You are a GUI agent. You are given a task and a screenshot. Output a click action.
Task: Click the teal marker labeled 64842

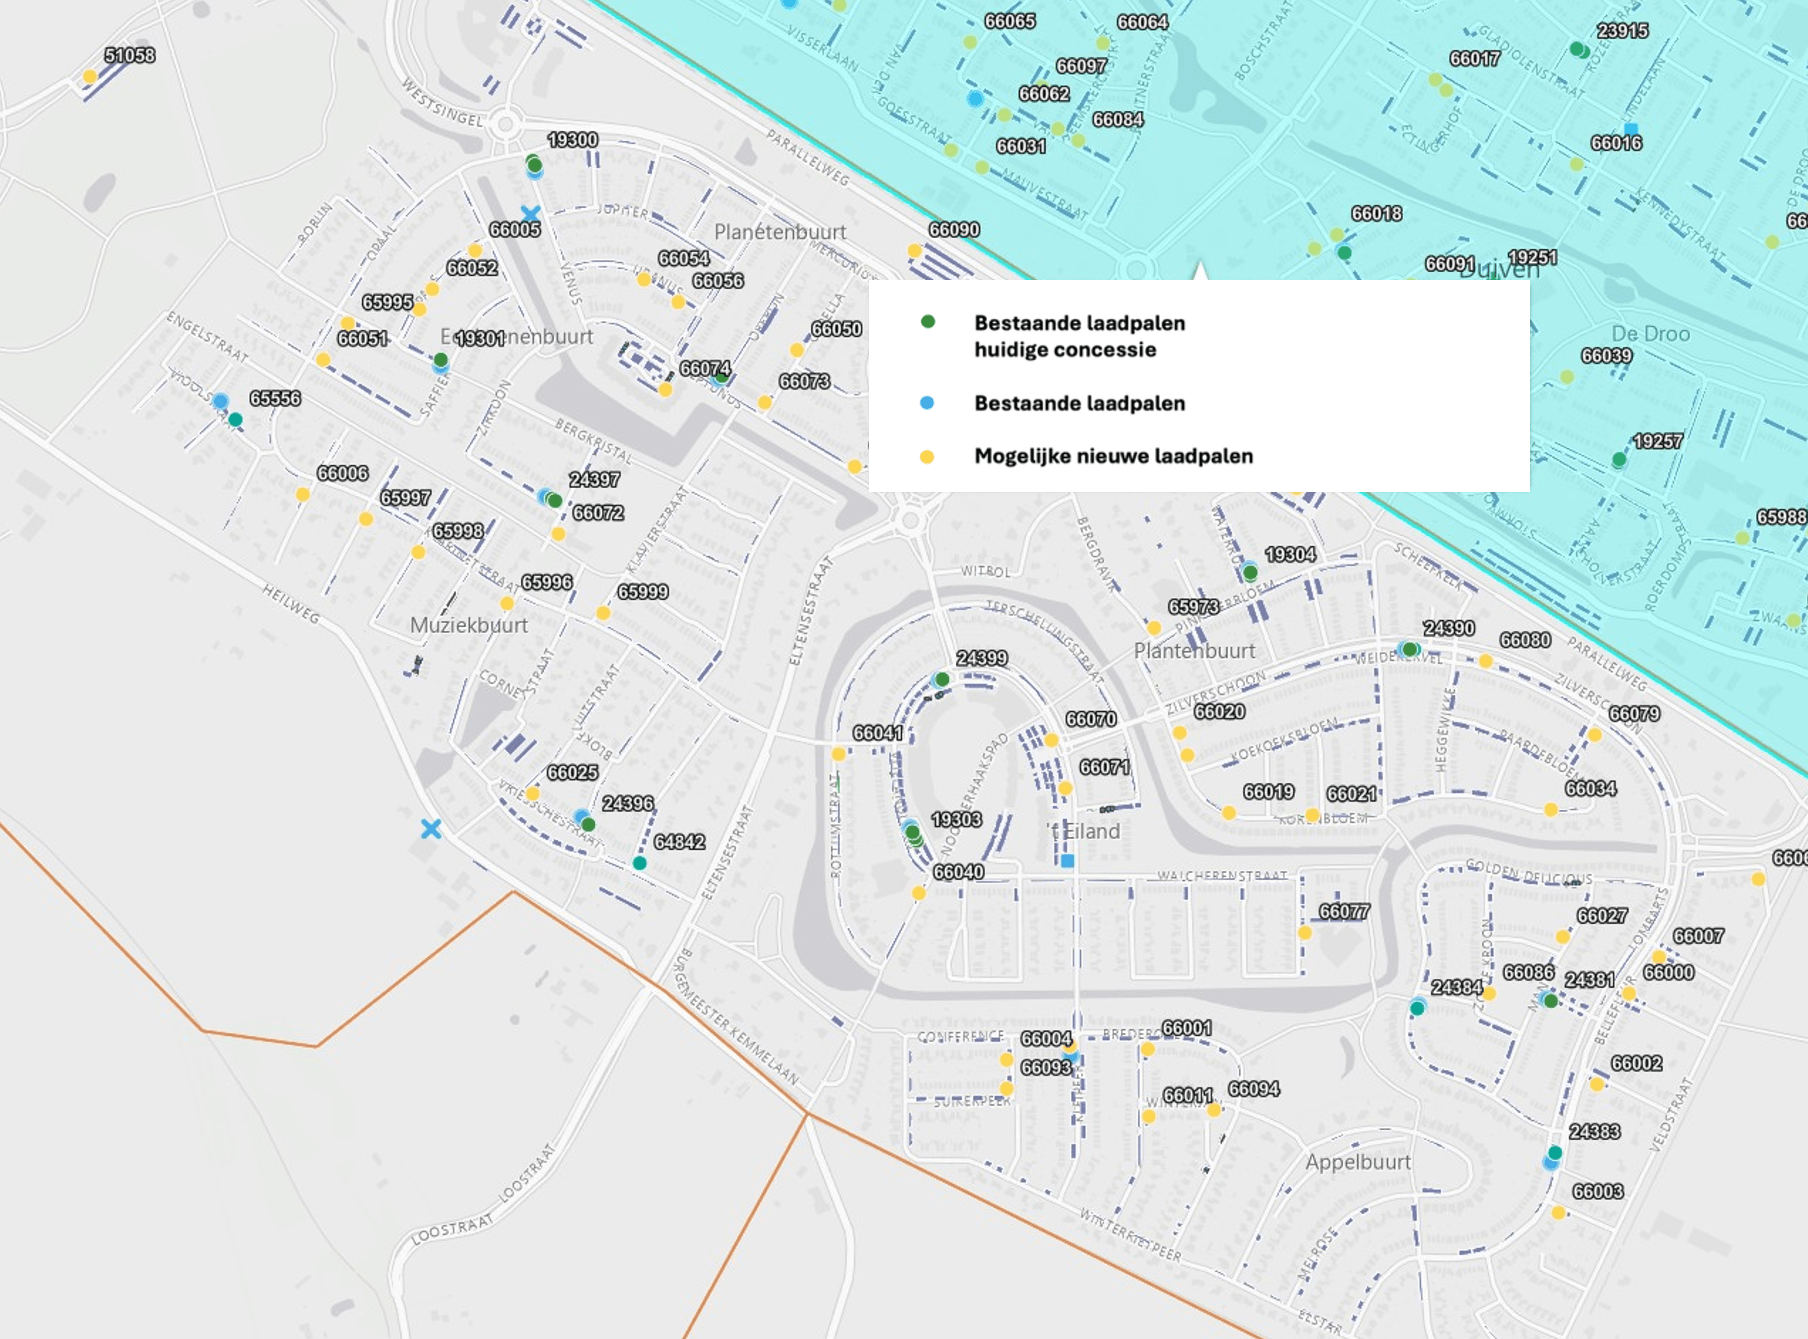(640, 863)
